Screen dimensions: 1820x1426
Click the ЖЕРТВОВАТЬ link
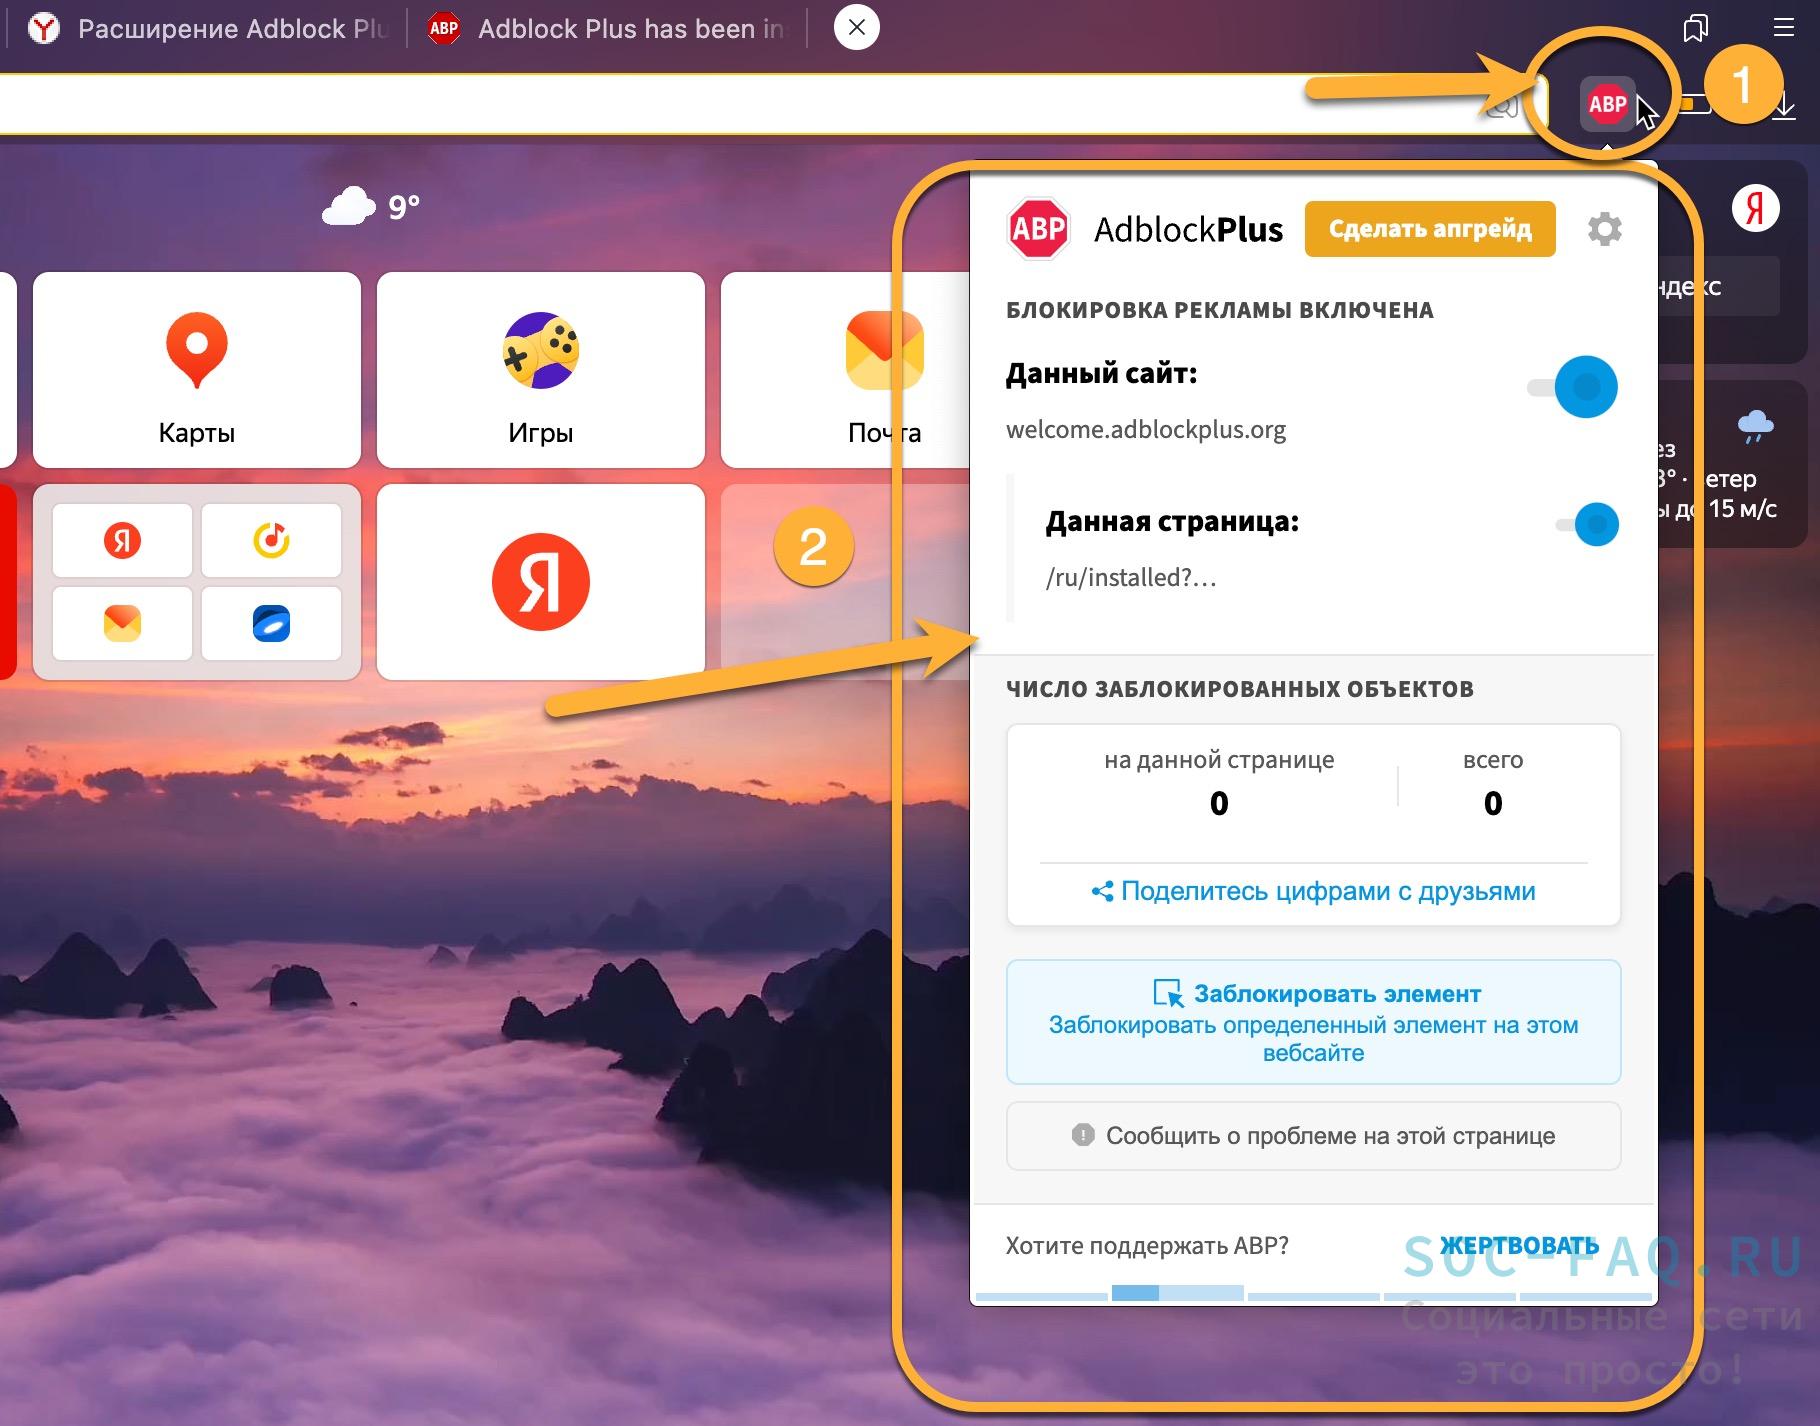point(1519,1246)
